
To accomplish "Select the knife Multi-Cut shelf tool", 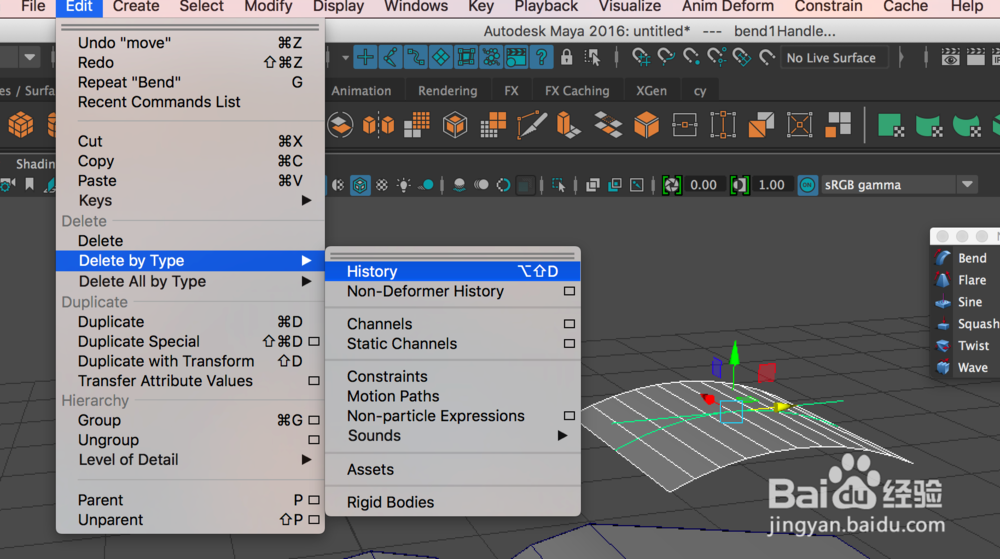I will tap(531, 124).
